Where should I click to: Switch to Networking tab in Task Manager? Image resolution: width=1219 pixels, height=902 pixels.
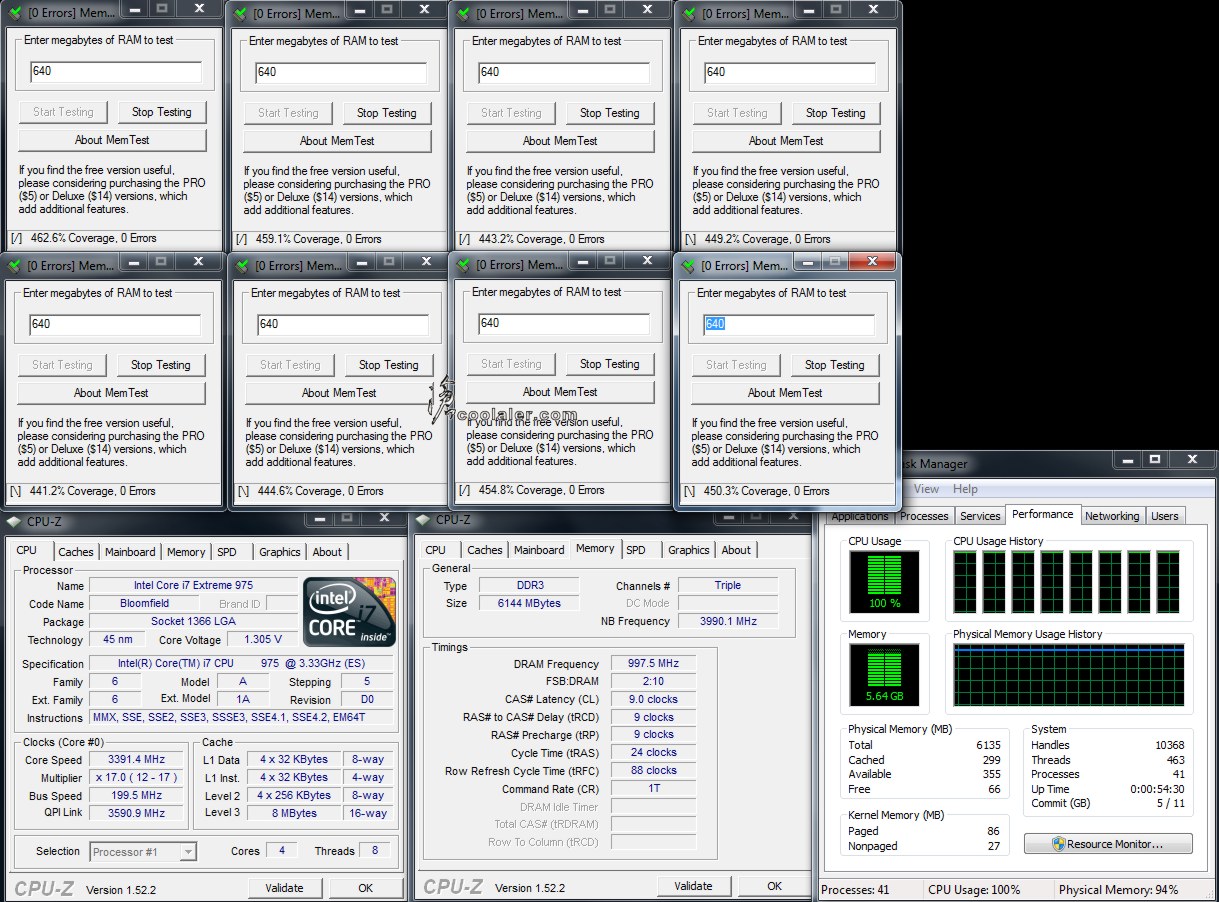[x=1112, y=516]
